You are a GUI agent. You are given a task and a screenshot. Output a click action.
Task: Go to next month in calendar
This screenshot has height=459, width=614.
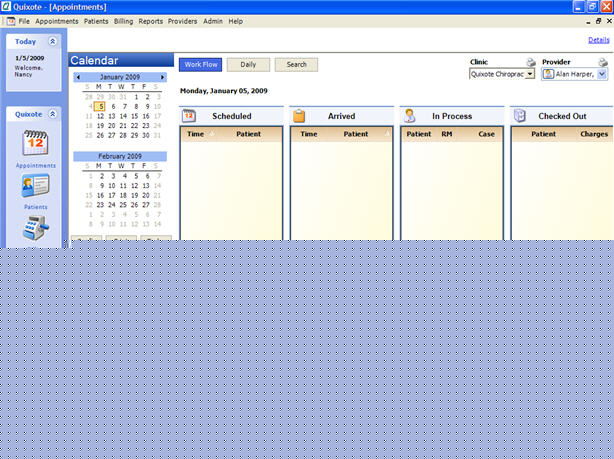pyautogui.click(x=162, y=77)
